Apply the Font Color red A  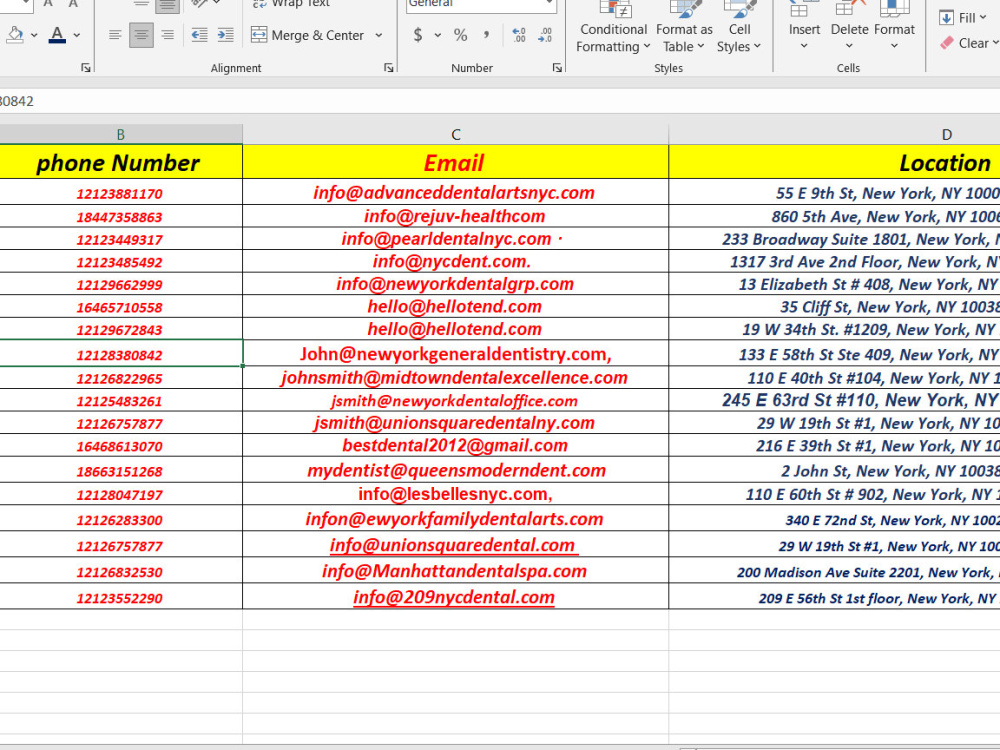57,34
